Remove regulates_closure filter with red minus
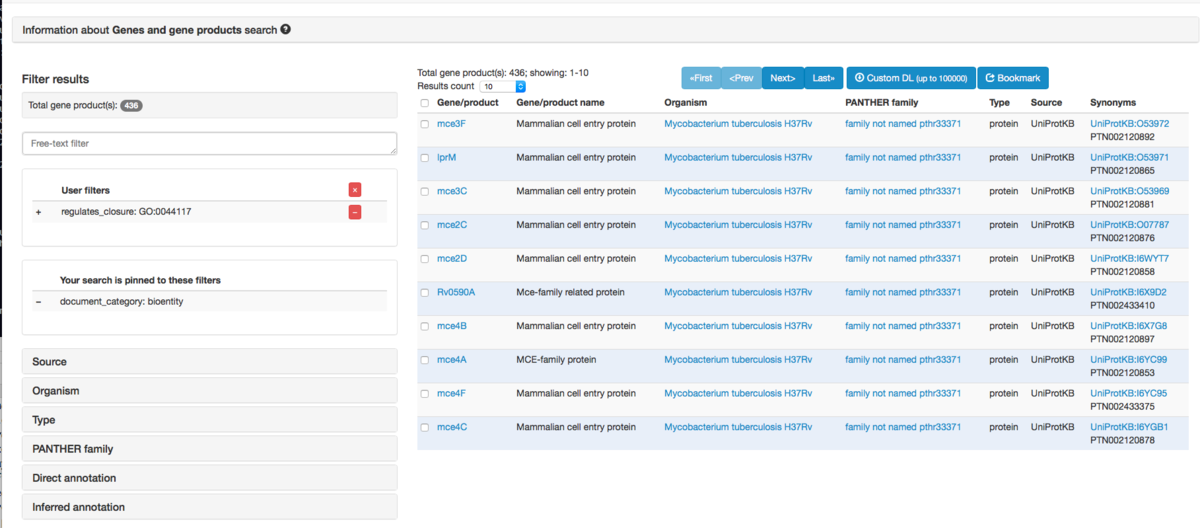Viewport: 1200px width, 528px height. pyautogui.click(x=355, y=212)
